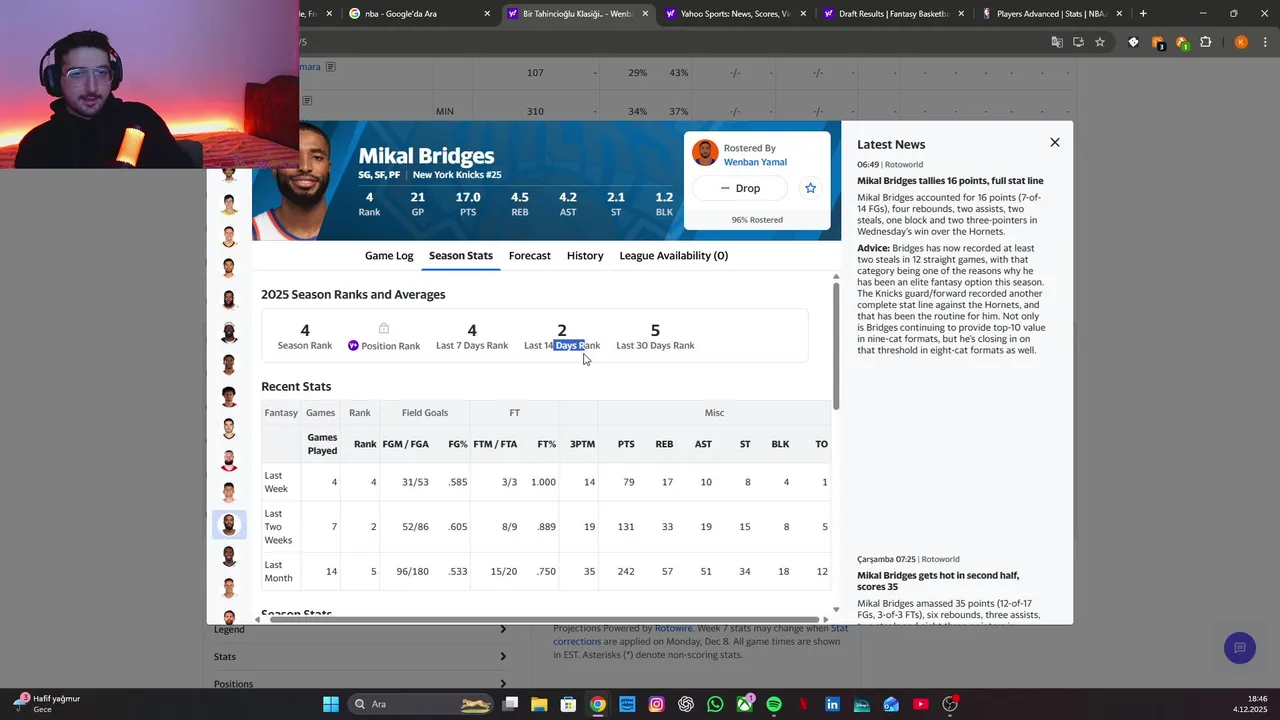1280x720 pixels.
Task: Click the scroll up arrow in player card
Action: 836,276
